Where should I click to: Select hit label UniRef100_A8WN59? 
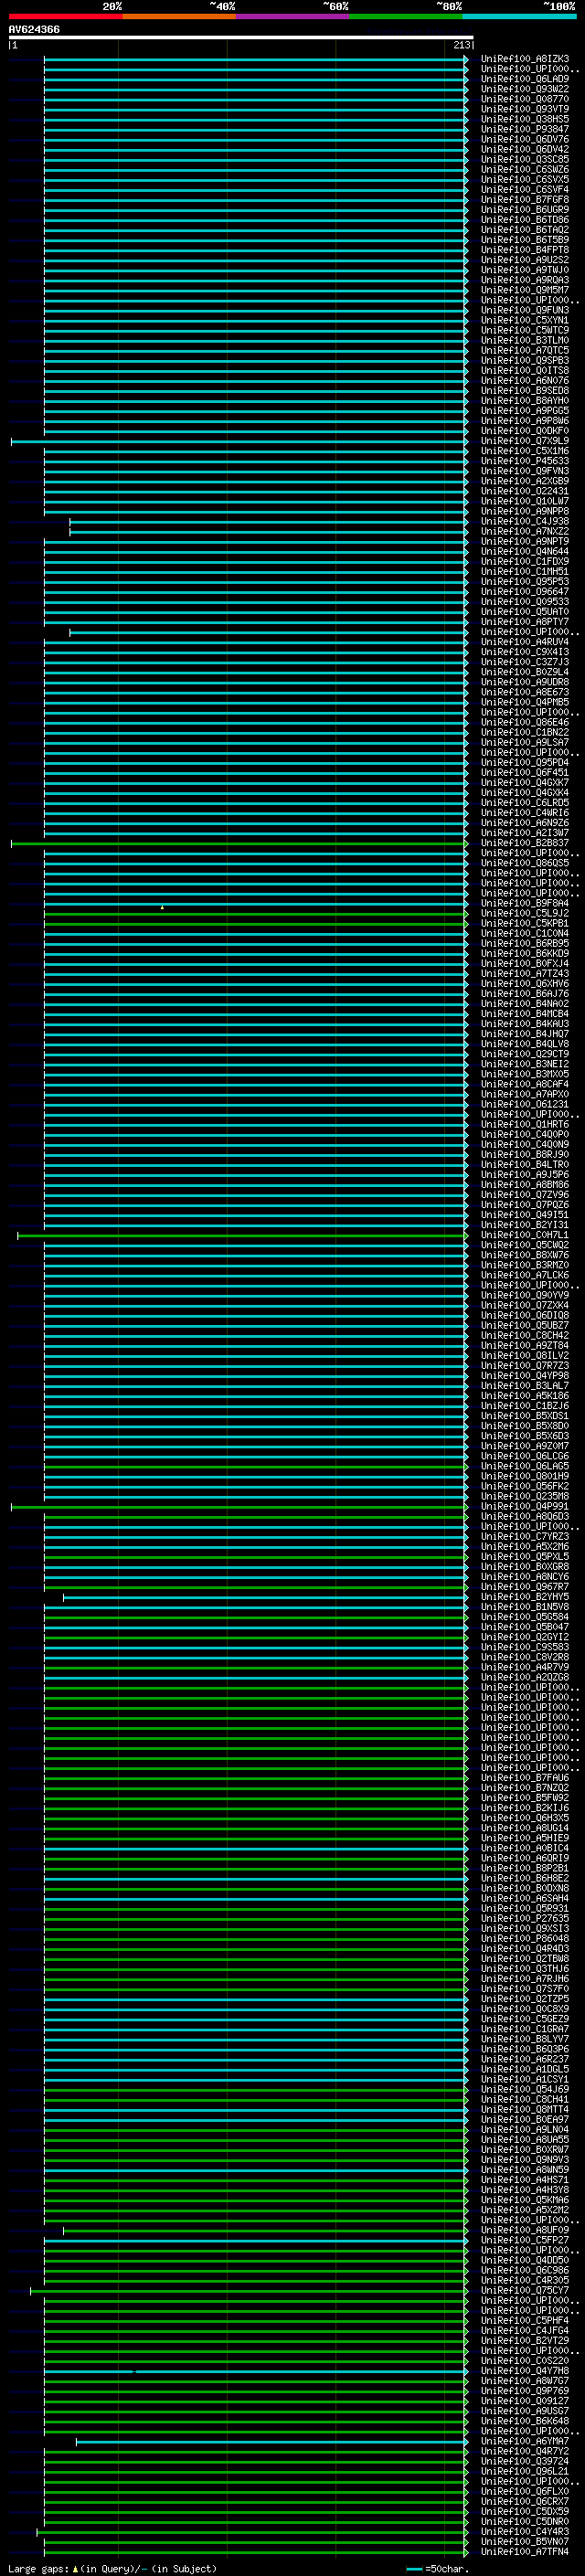[x=525, y=2170]
